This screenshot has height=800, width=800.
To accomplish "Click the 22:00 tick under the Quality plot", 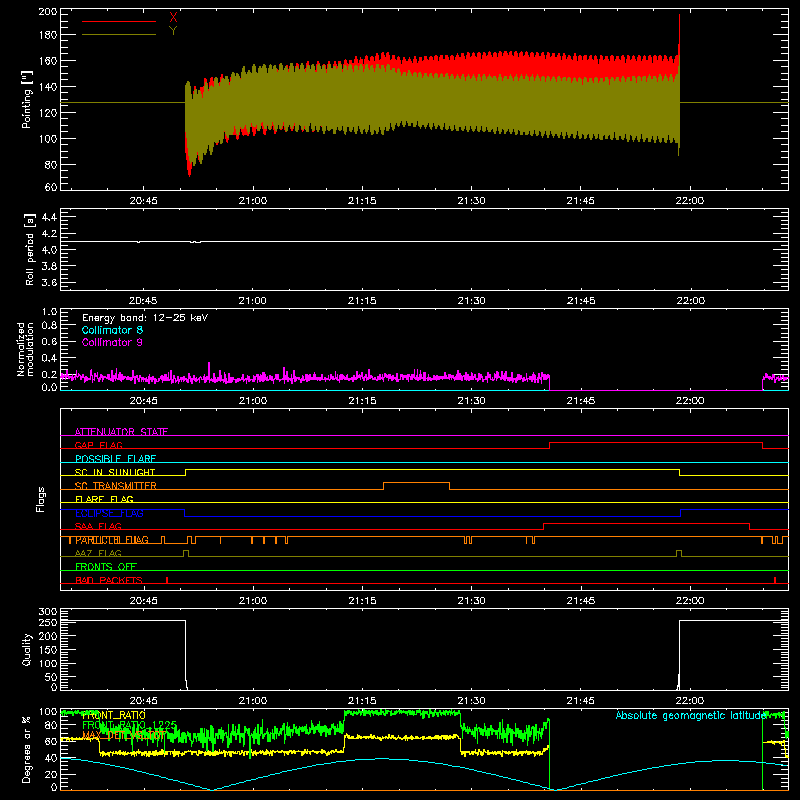I will click(690, 701).
